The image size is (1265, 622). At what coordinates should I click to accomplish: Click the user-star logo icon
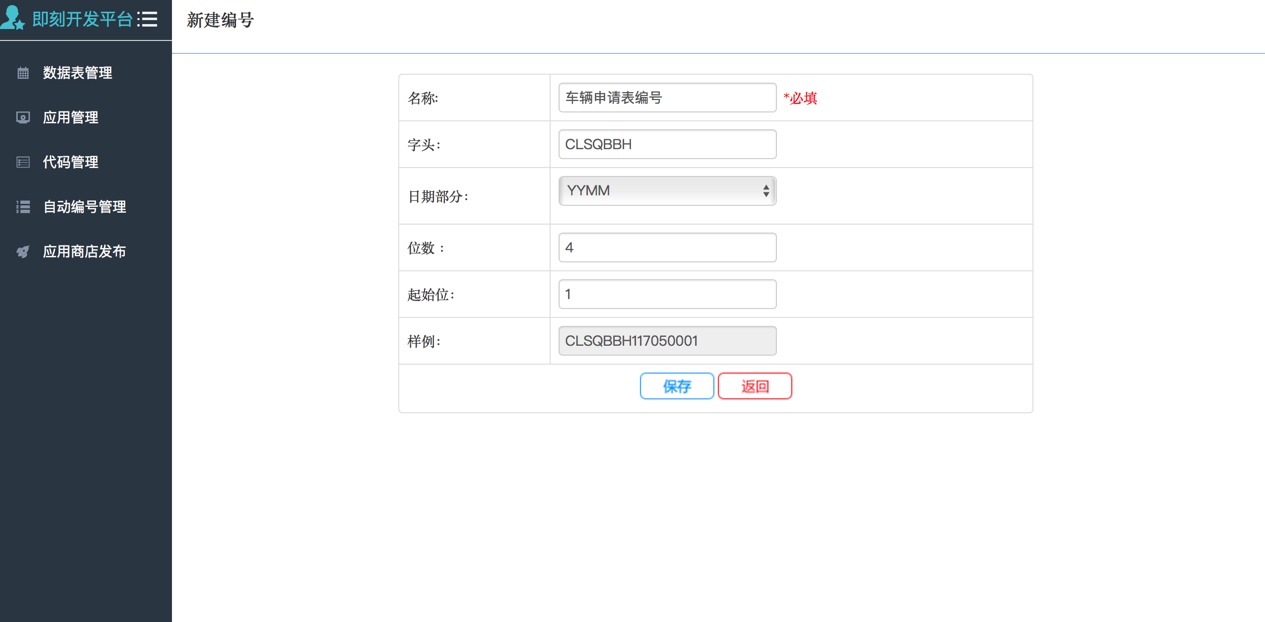[13, 18]
